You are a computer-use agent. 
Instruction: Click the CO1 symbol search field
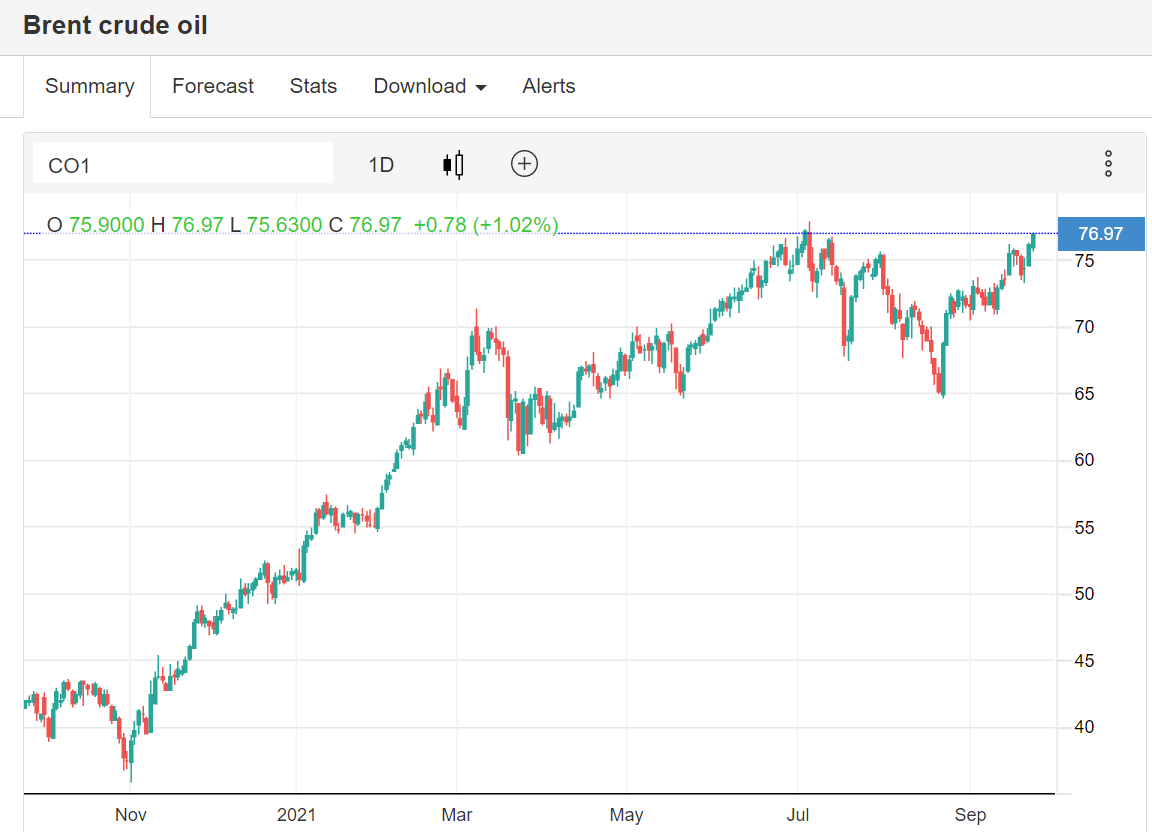click(x=183, y=165)
